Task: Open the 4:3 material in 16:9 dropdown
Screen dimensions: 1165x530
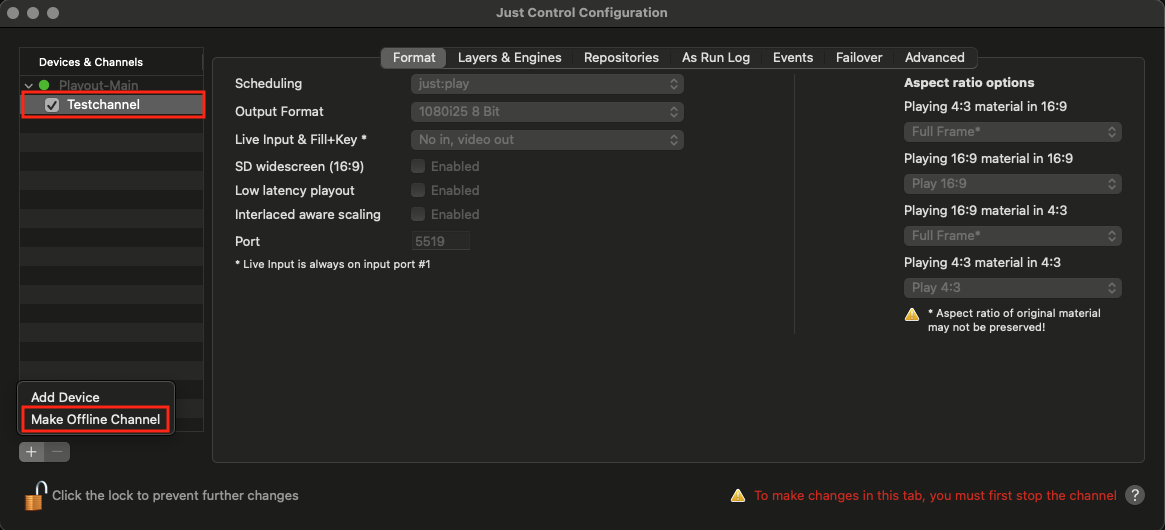Action: coord(1012,132)
